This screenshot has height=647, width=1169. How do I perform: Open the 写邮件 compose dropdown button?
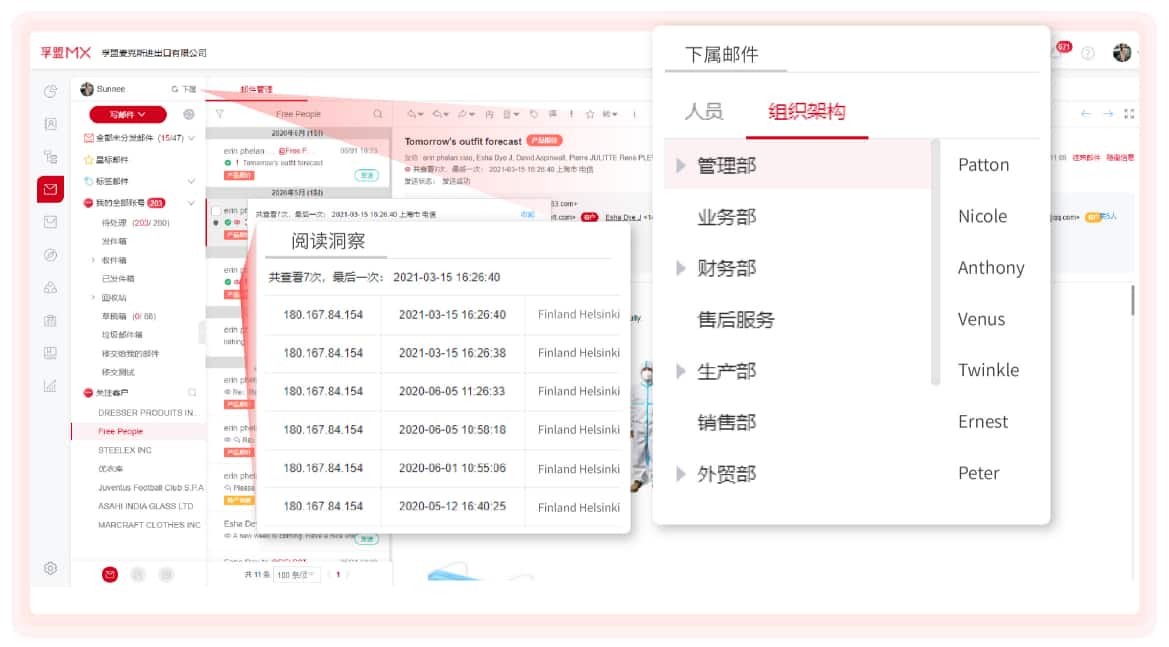(127, 115)
